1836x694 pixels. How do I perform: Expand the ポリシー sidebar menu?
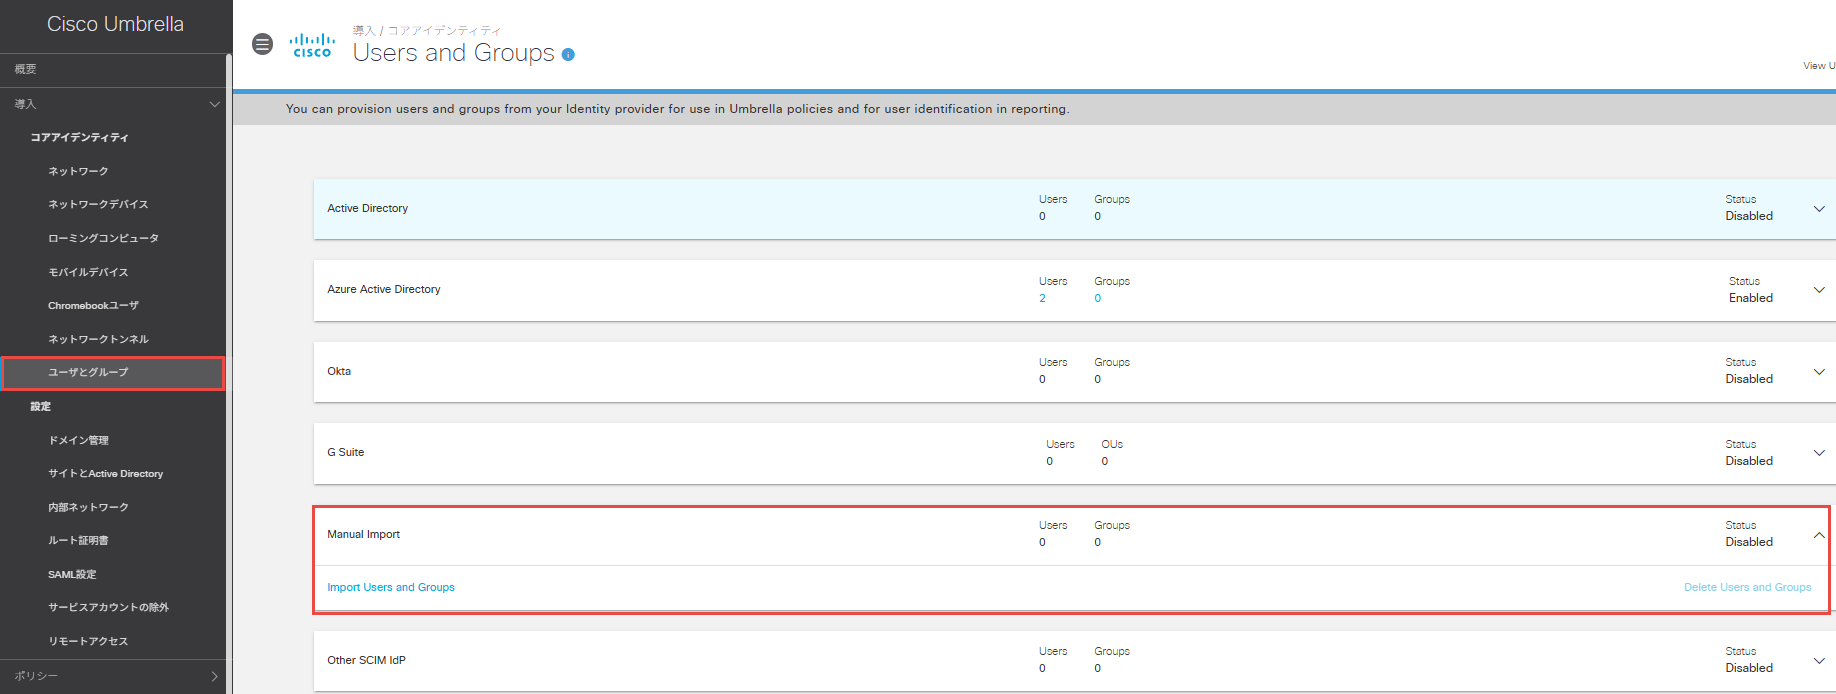tap(214, 677)
